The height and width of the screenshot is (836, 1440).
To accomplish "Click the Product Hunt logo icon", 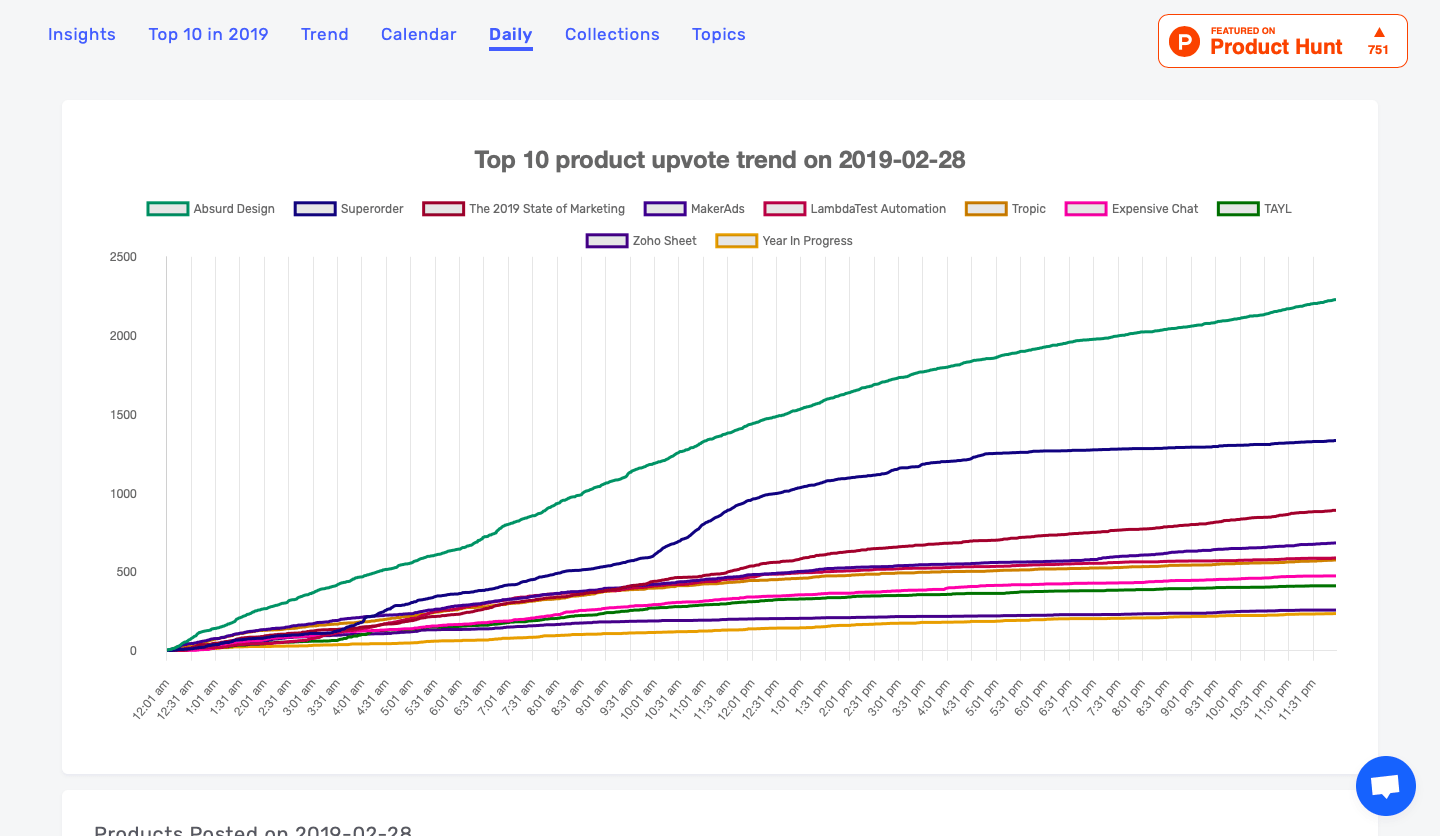I will pyautogui.click(x=1185, y=42).
